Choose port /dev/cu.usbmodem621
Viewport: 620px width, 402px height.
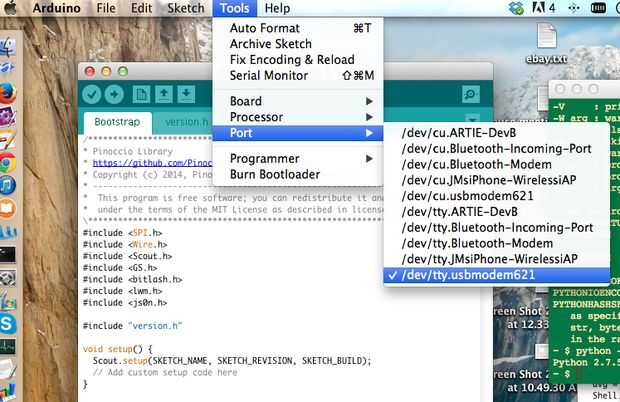click(x=497, y=196)
